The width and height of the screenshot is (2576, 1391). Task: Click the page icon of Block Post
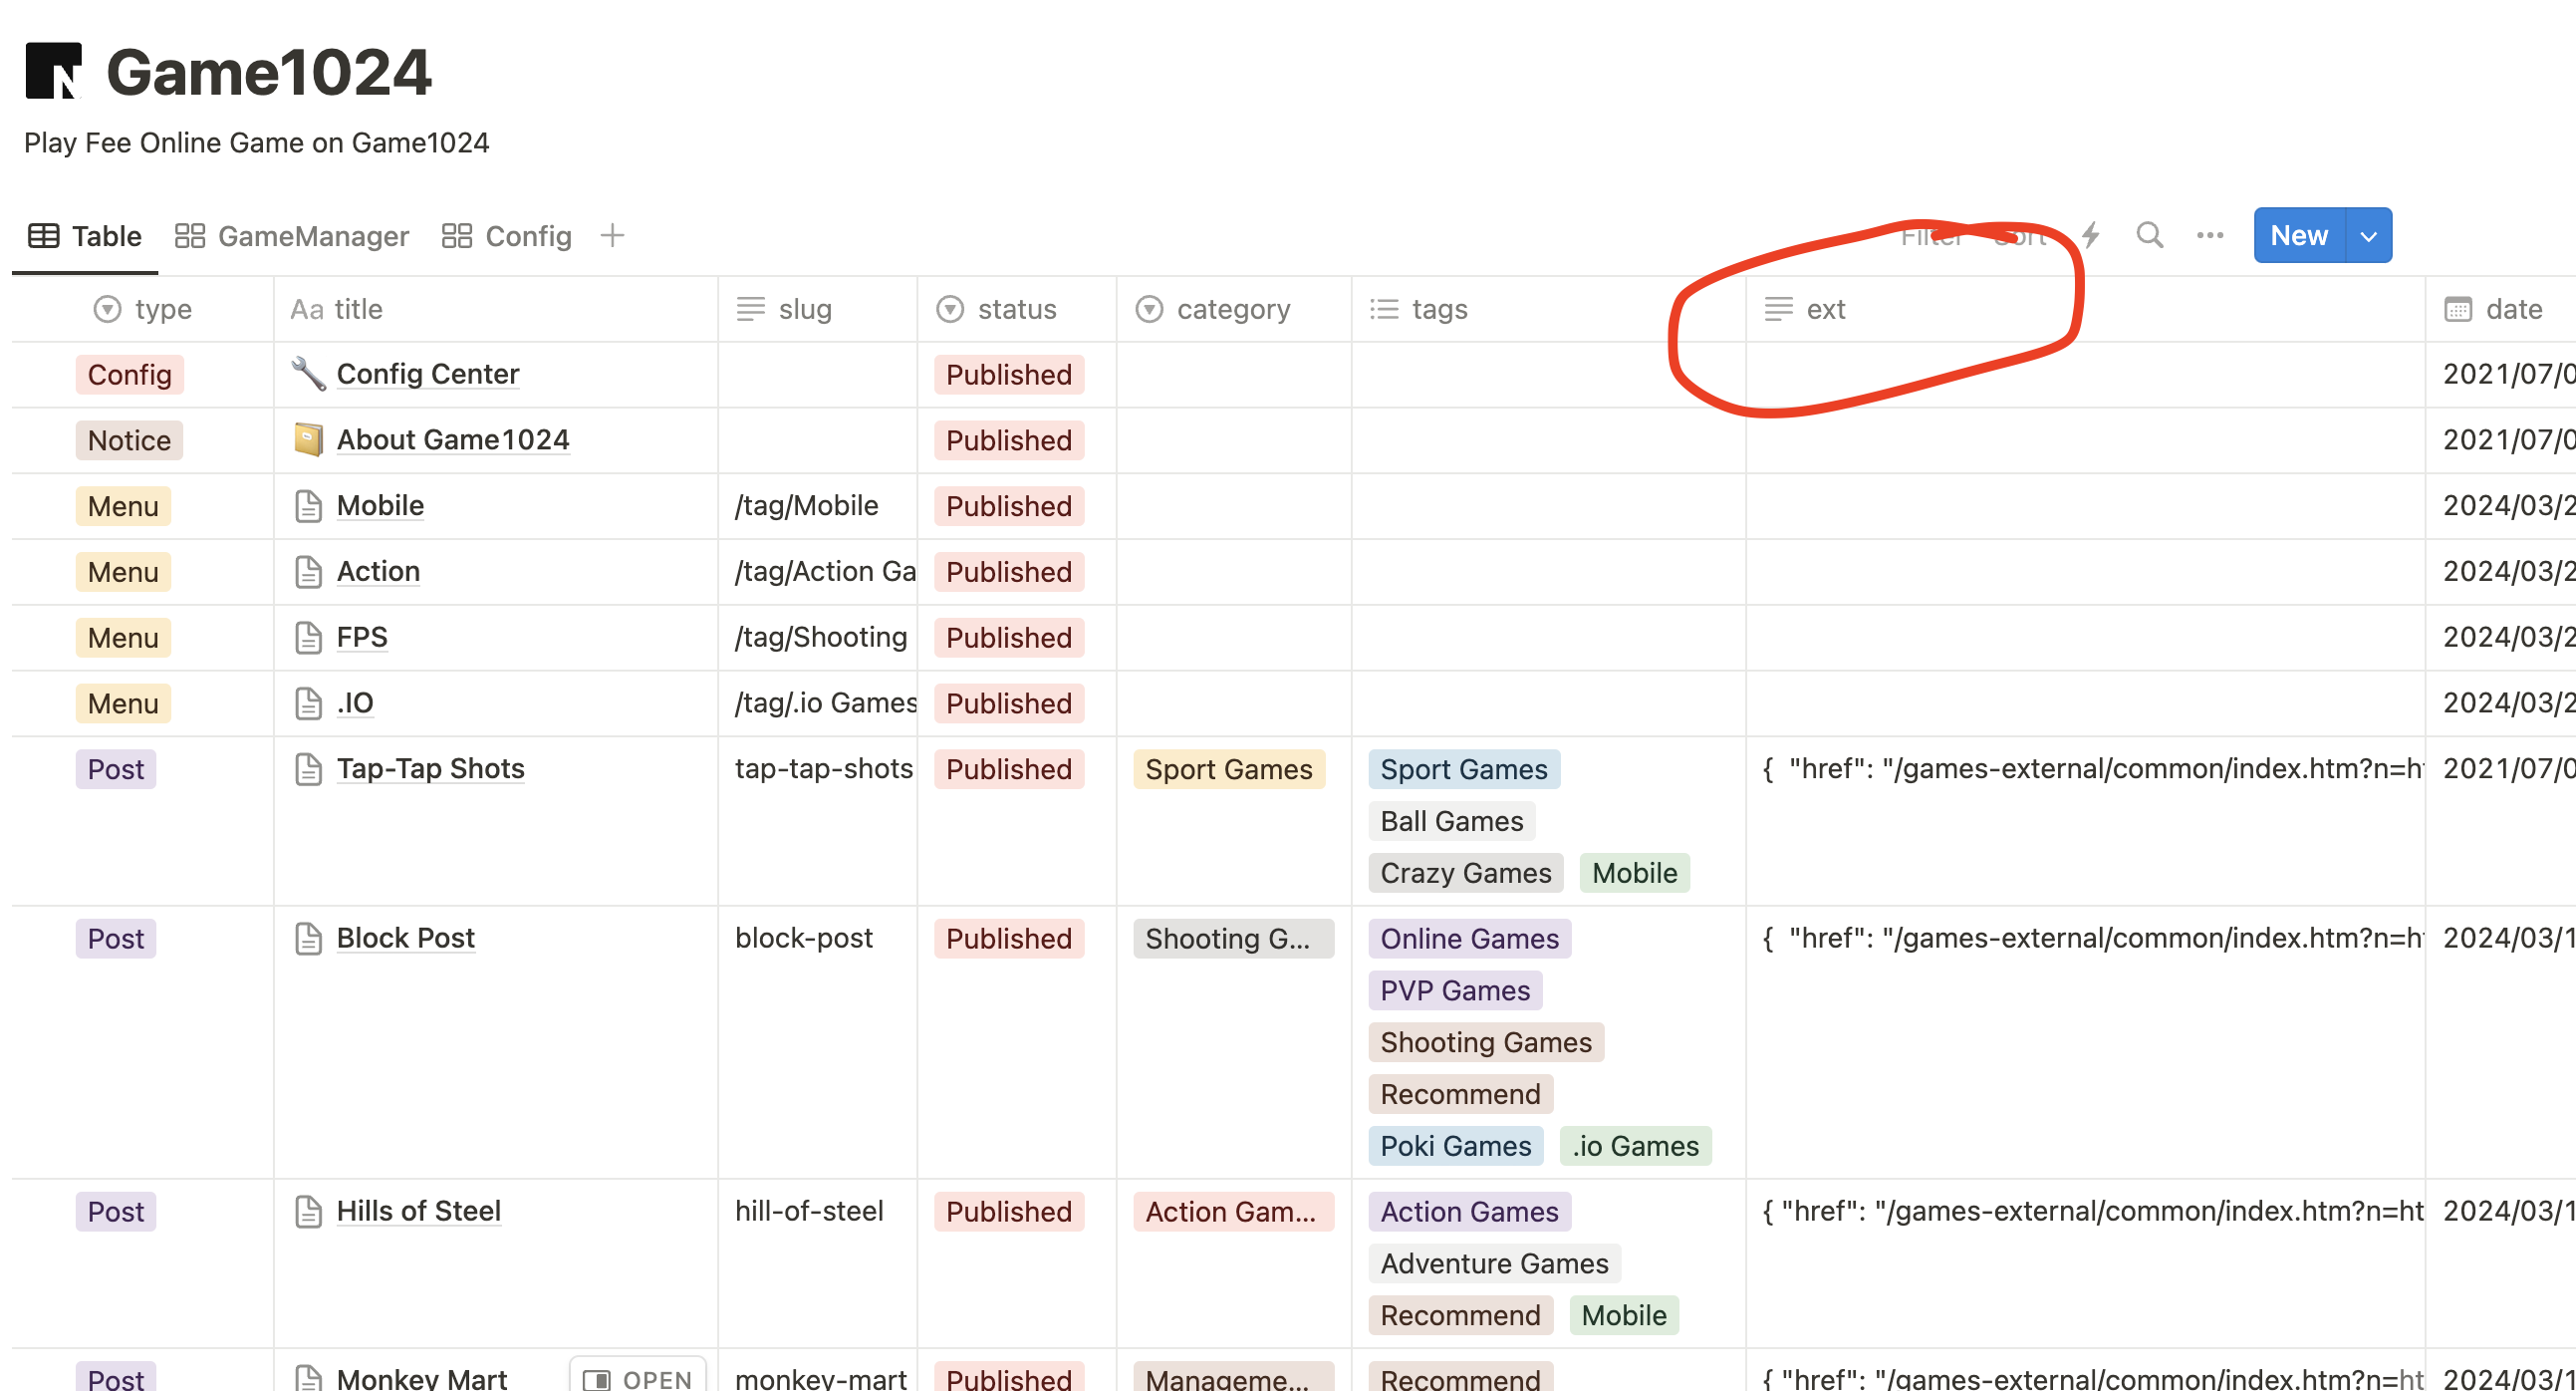pyautogui.click(x=308, y=939)
